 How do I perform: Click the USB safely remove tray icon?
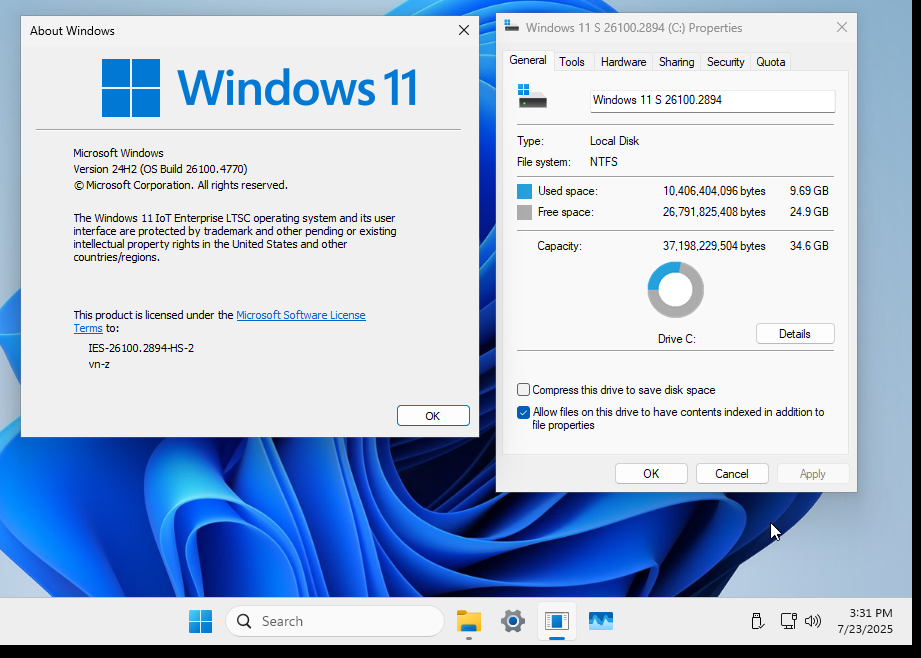757,621
